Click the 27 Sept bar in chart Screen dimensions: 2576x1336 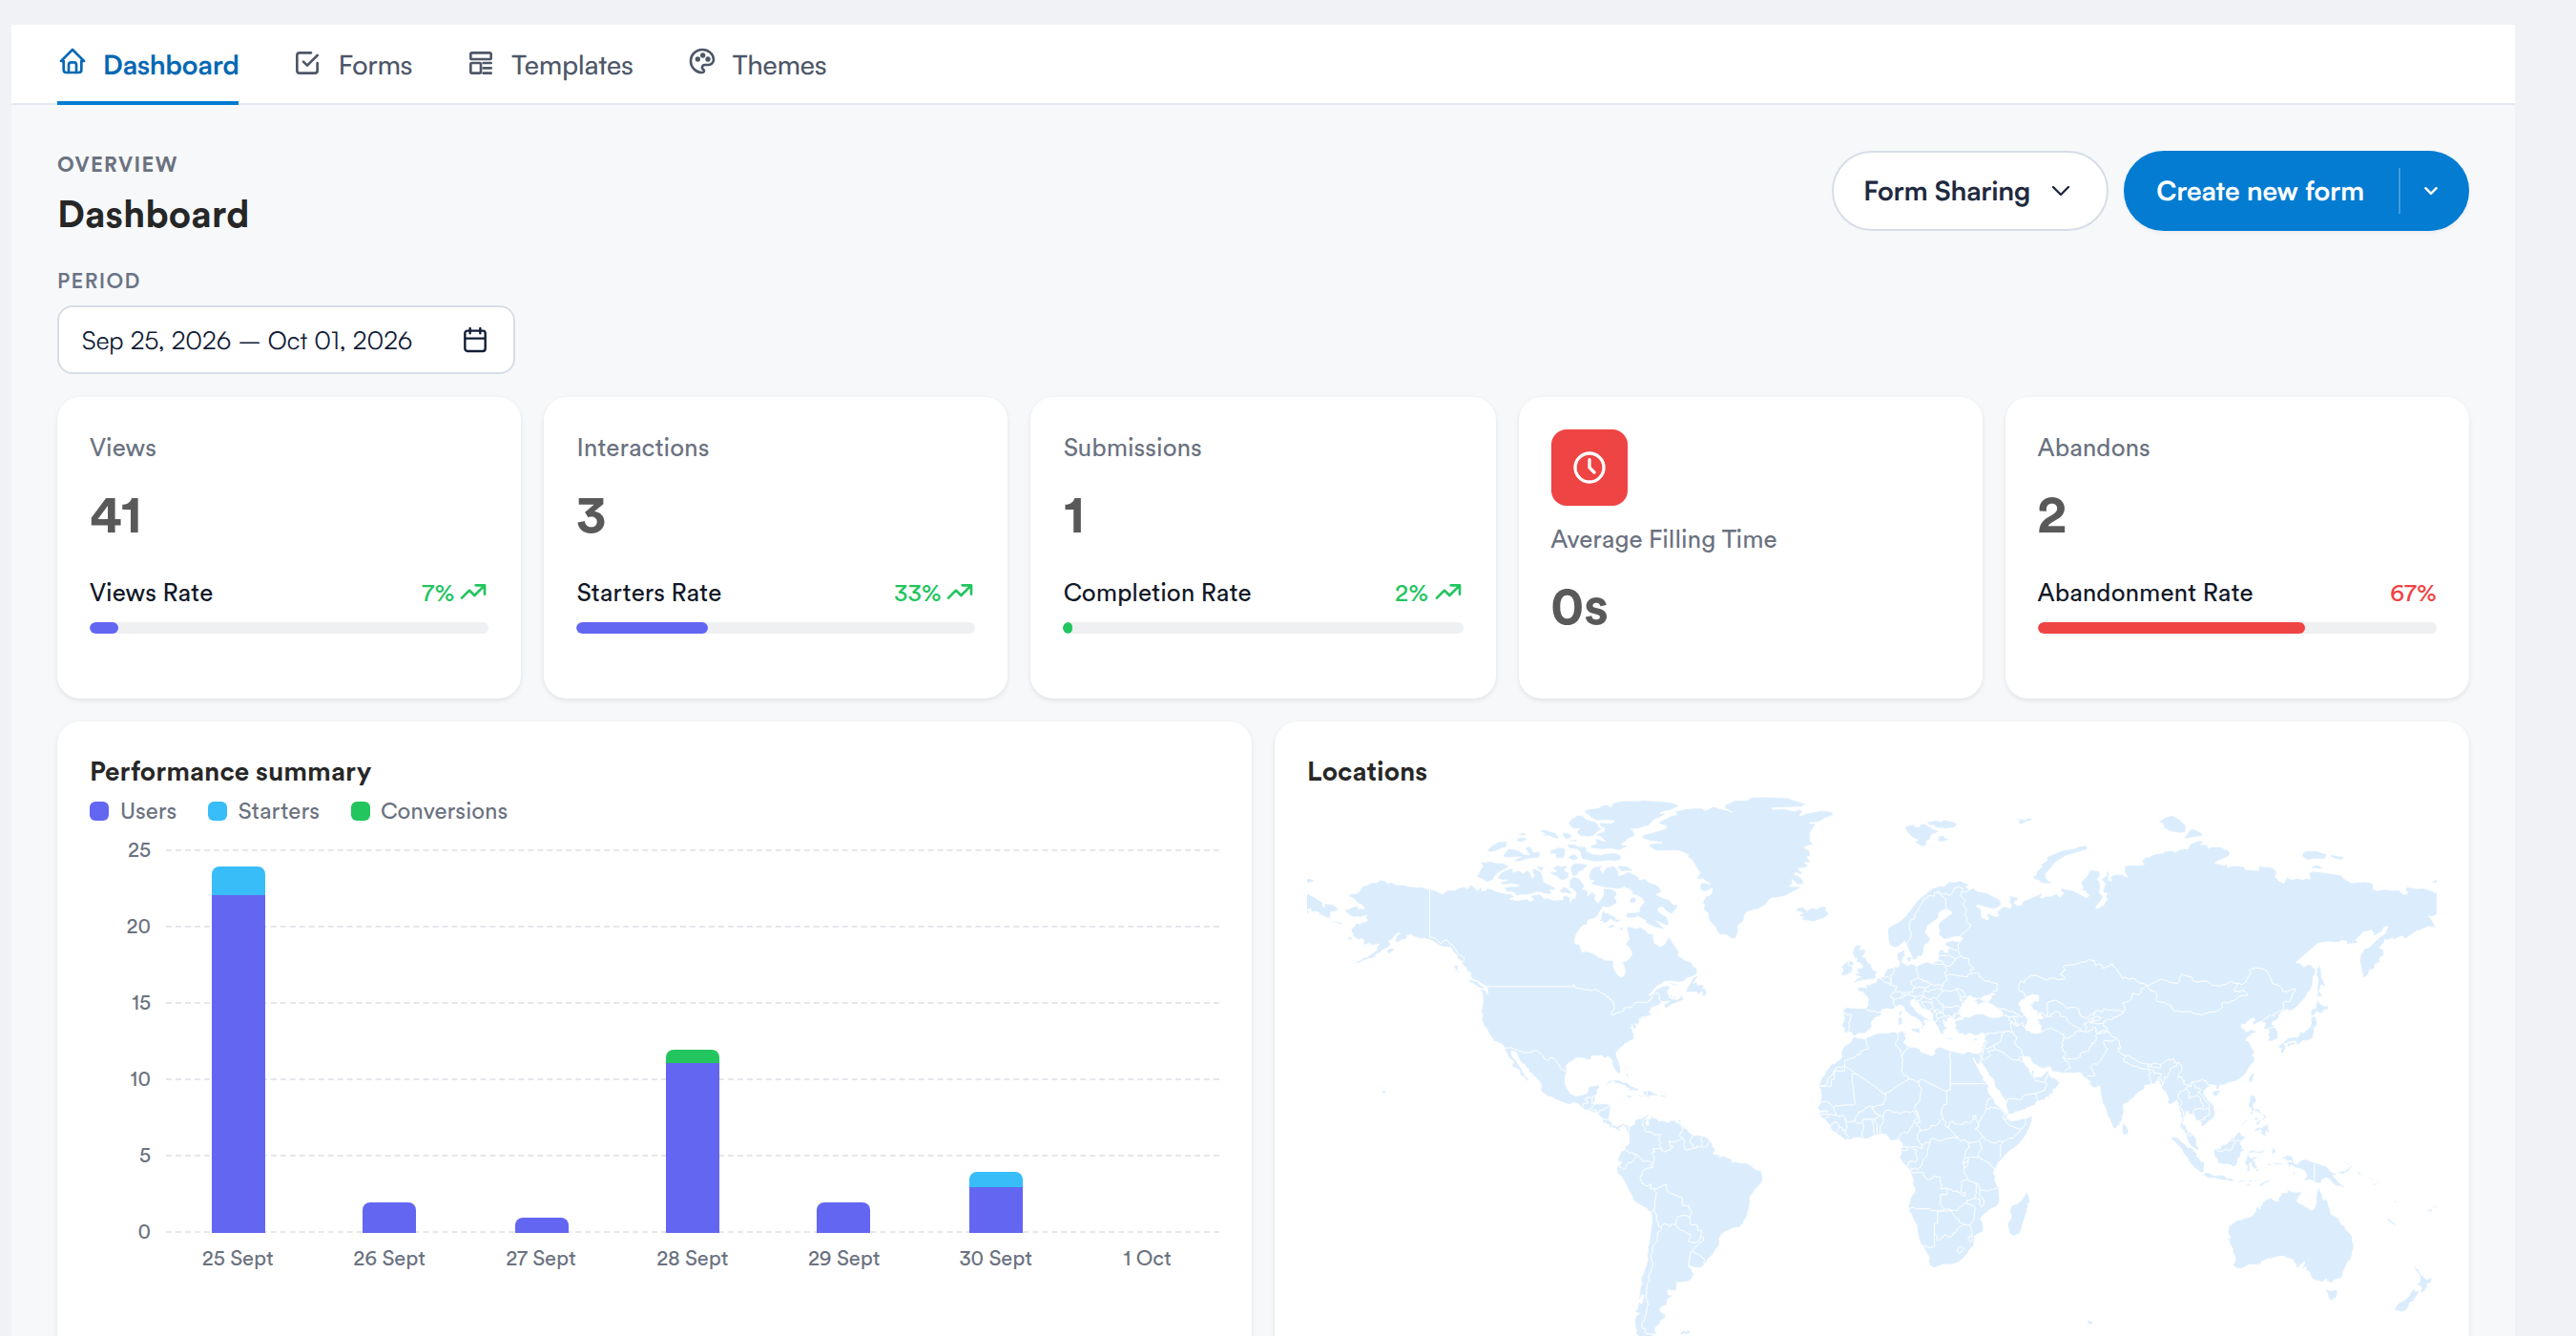point(541,1225)
